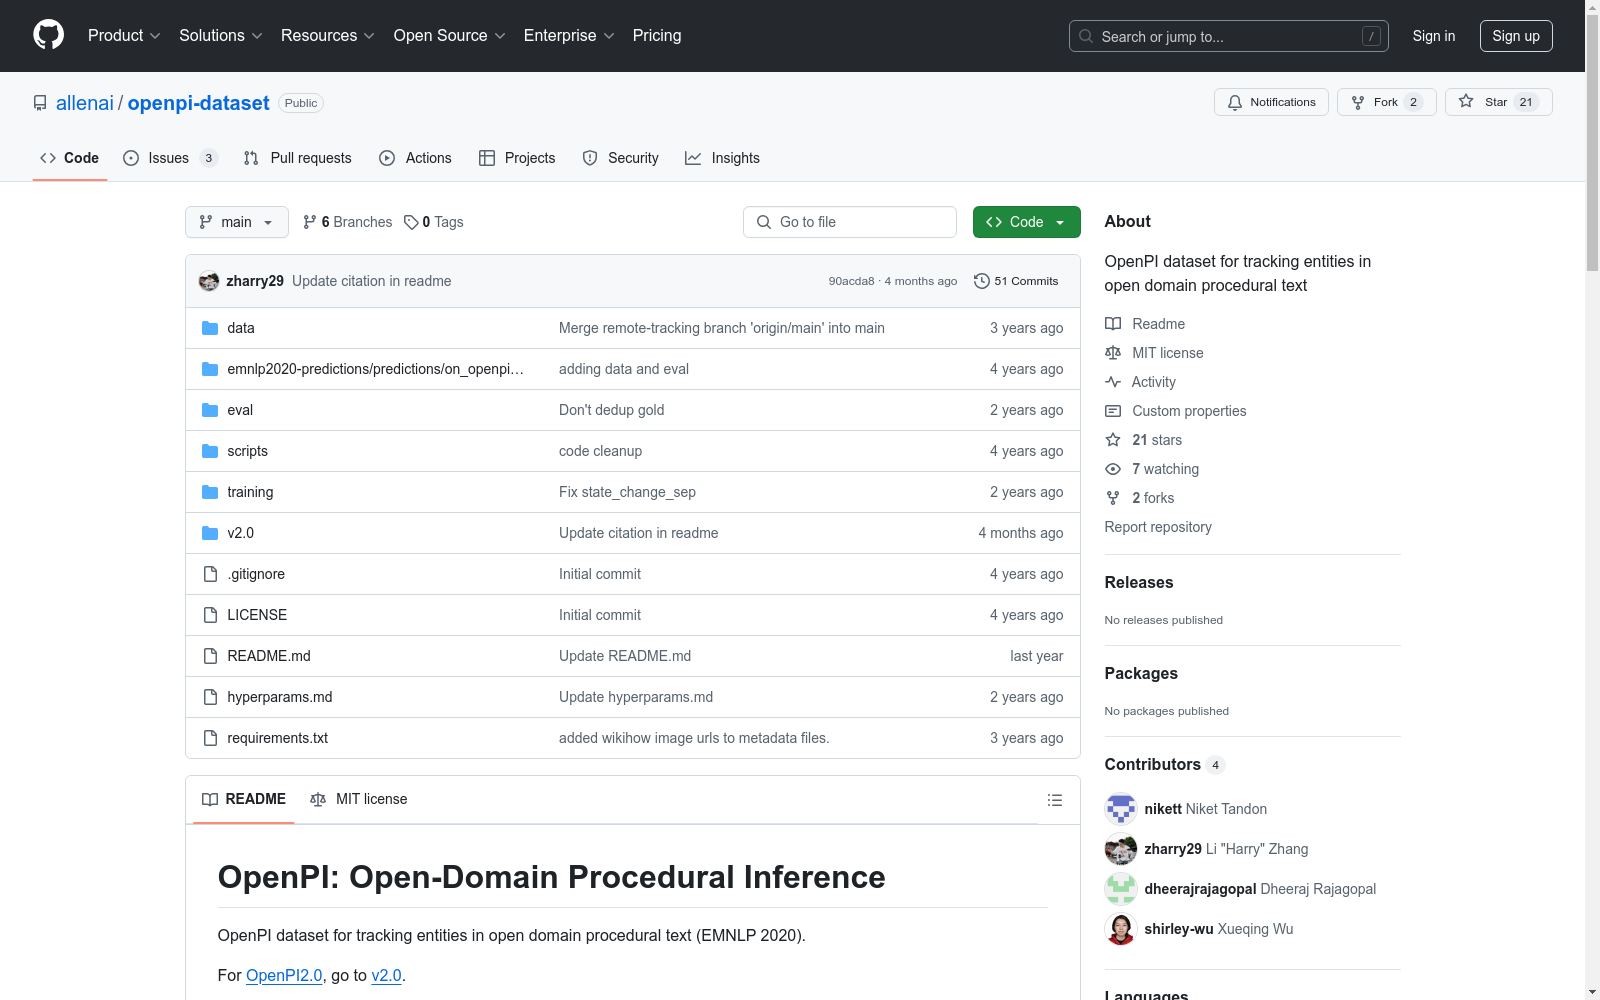This screenshot has width=1600, height=1000.
Task: Click the pulse icon beside Activity
Action: 1113,382
